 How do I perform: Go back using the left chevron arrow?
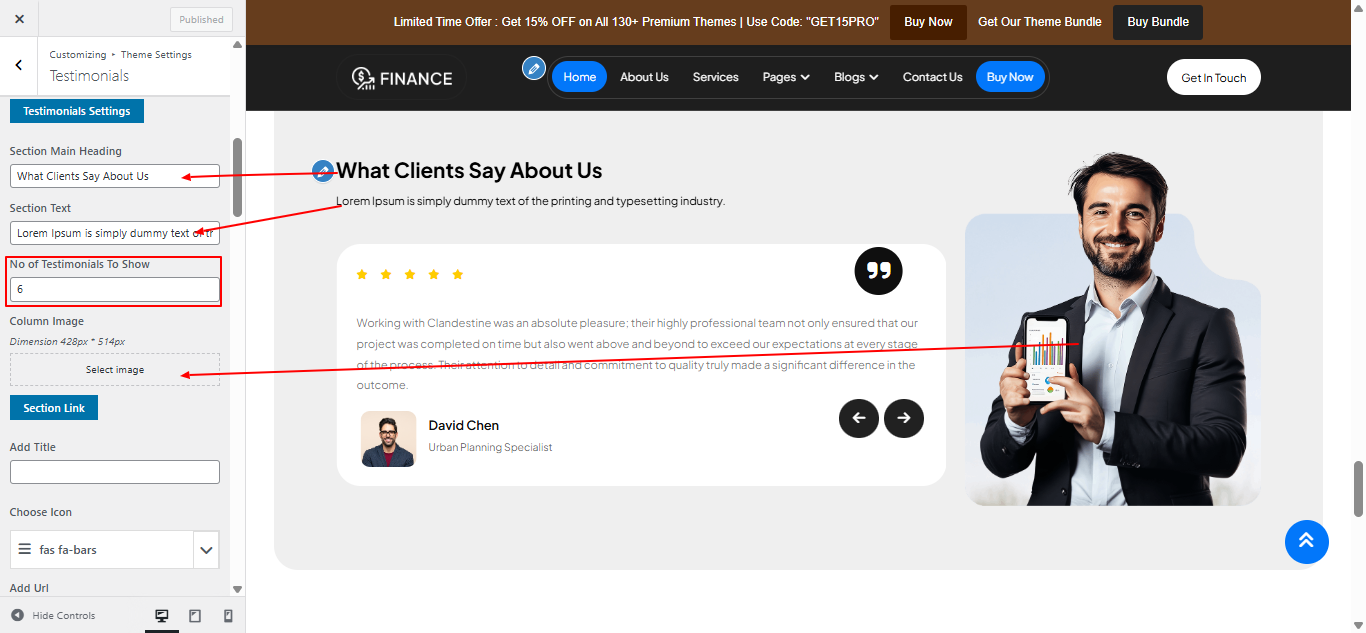(19, 65)
